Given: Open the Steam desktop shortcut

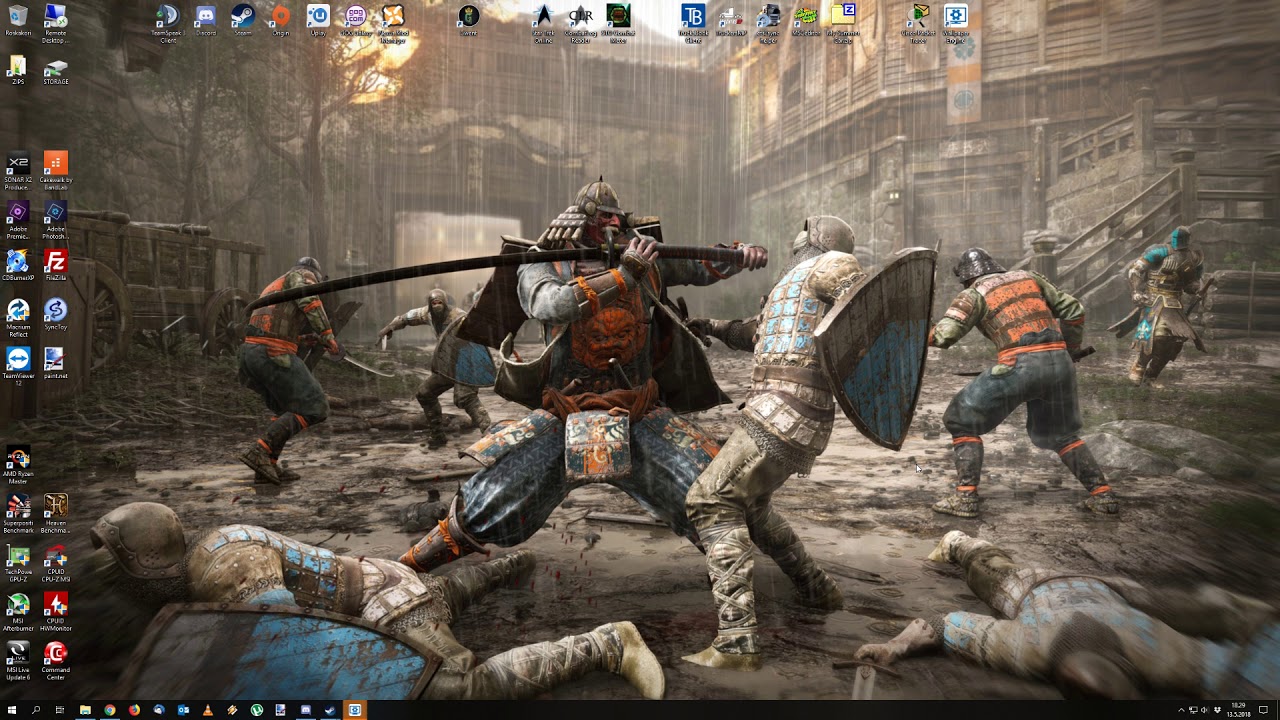Looking at the screenshot, I should pos(243,18).
